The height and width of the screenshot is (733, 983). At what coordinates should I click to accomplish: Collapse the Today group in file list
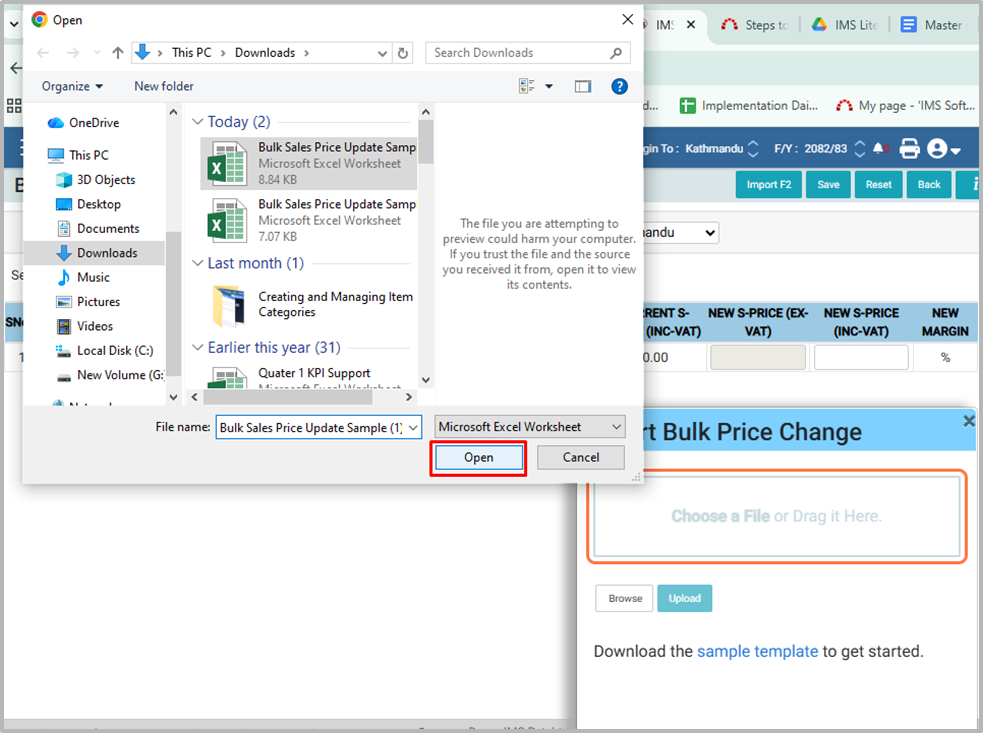198,122
